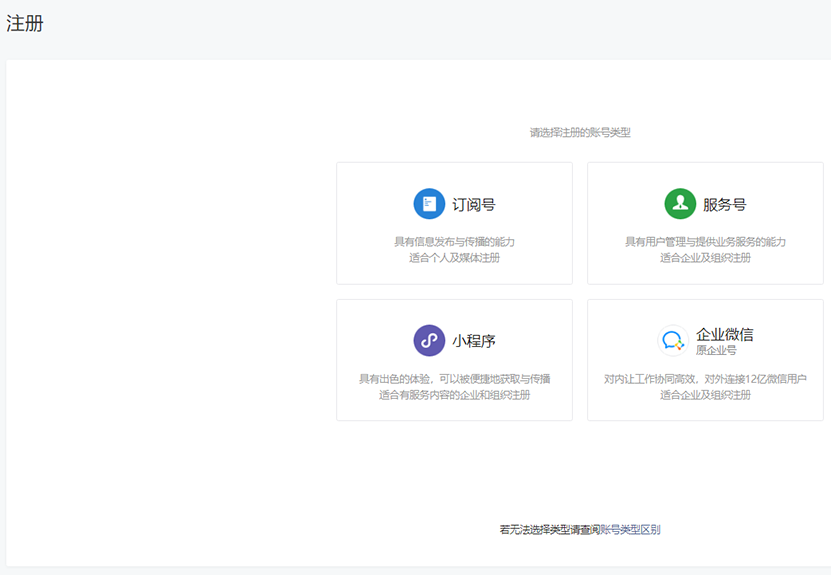Click the green 服务号 person icon
The image size is (831, 575).
(680, 204)
